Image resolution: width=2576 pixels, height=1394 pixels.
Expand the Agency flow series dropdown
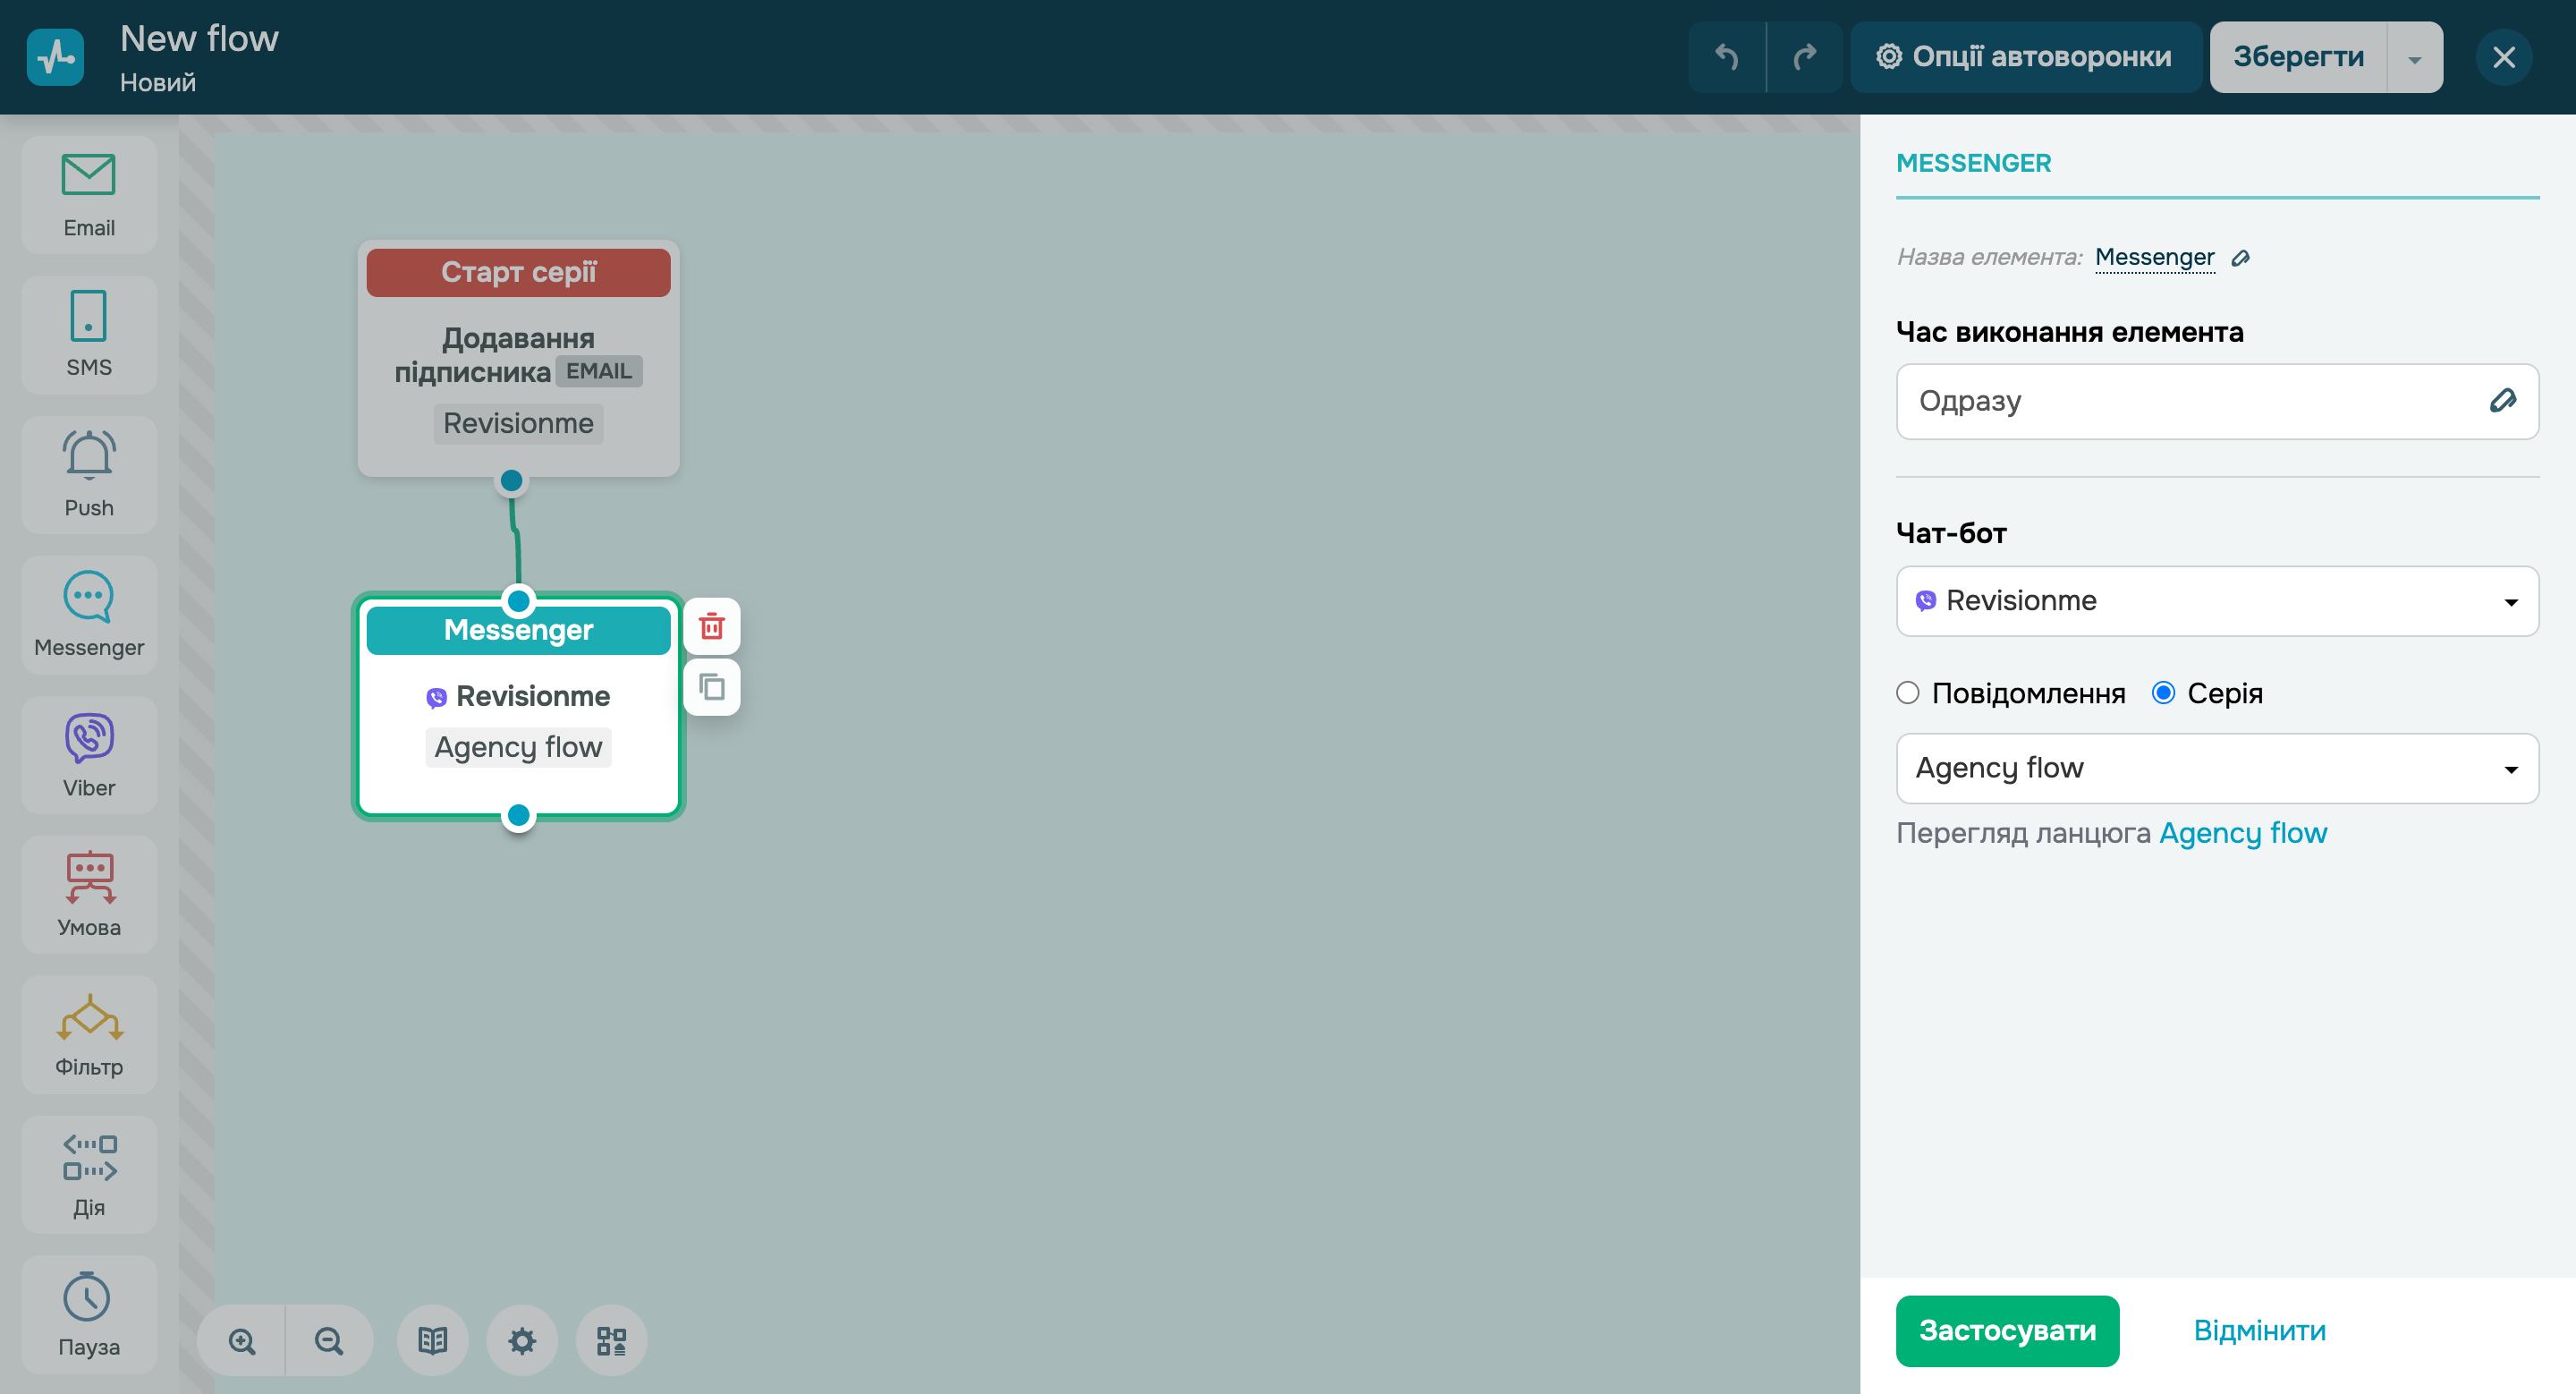[2216, 768]
